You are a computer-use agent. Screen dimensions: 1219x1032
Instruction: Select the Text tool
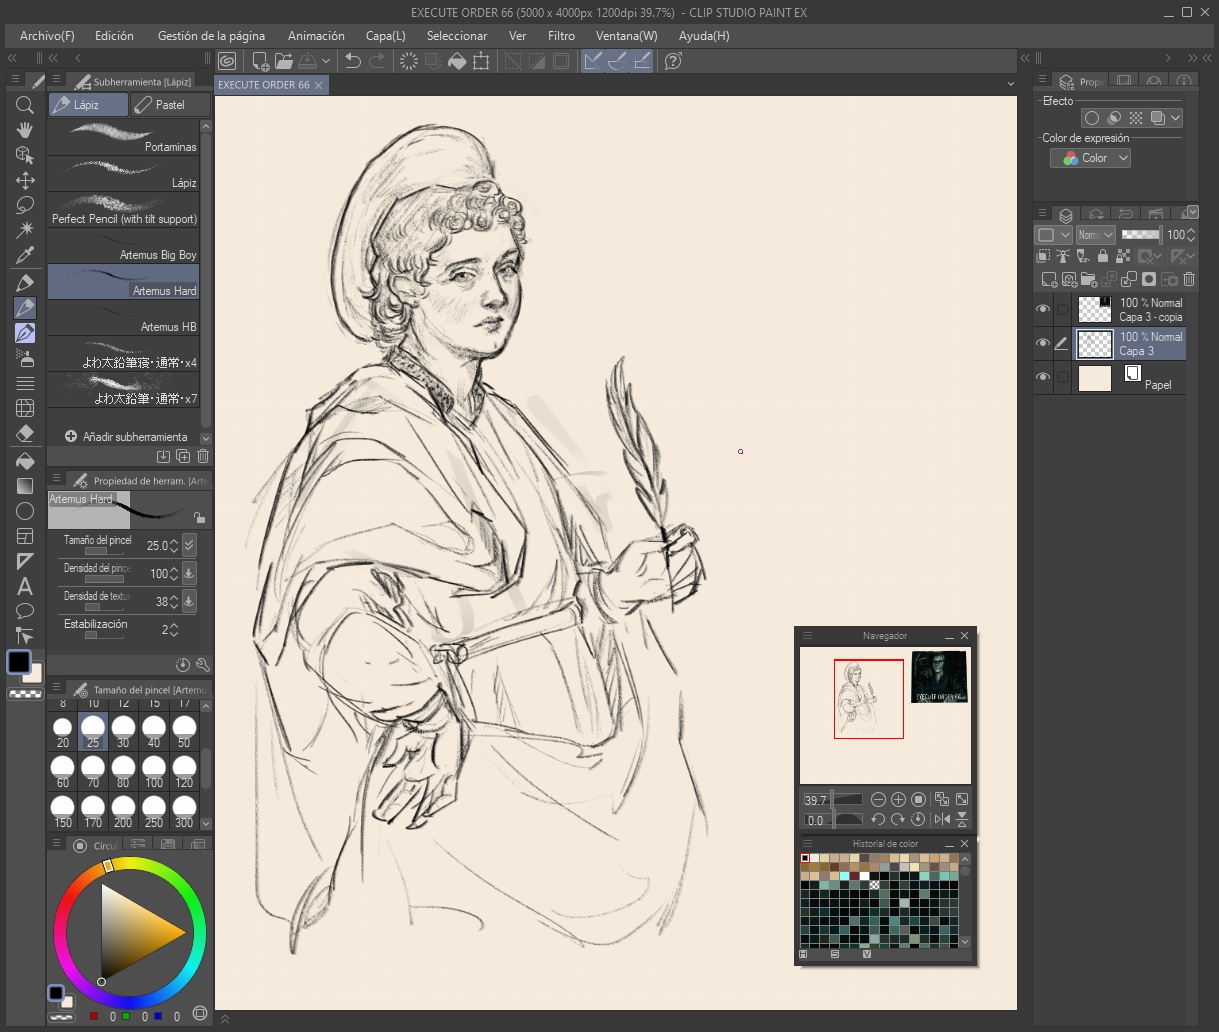[x=25, y=586]
